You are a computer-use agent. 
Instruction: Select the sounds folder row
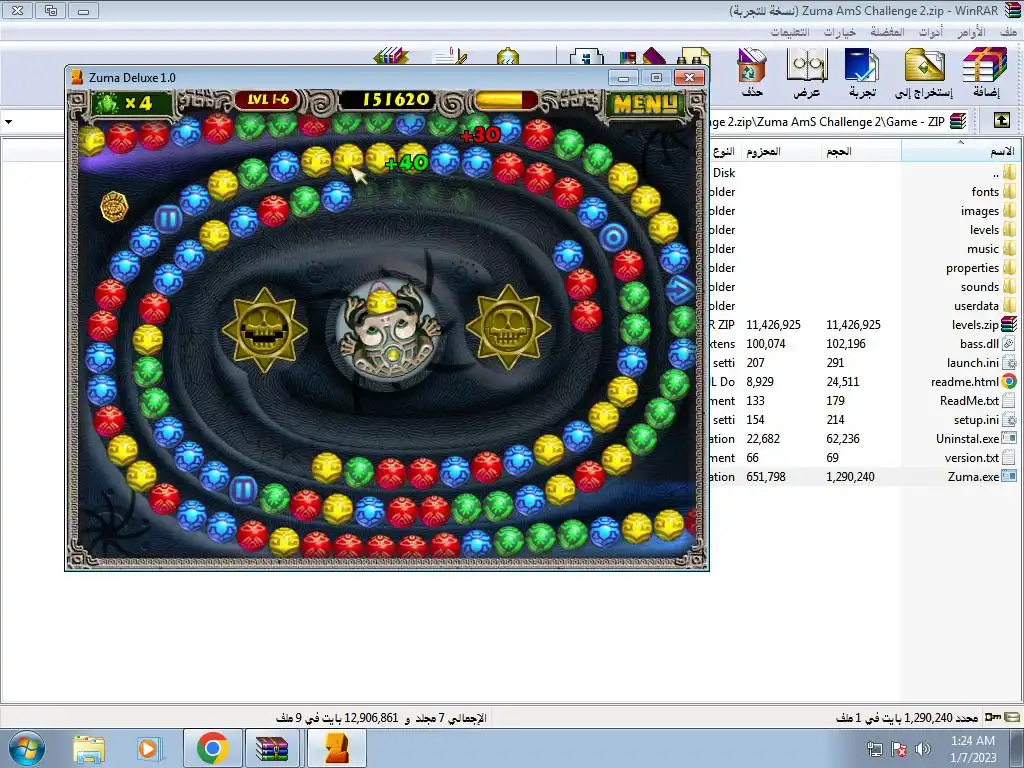click(865, 286)
